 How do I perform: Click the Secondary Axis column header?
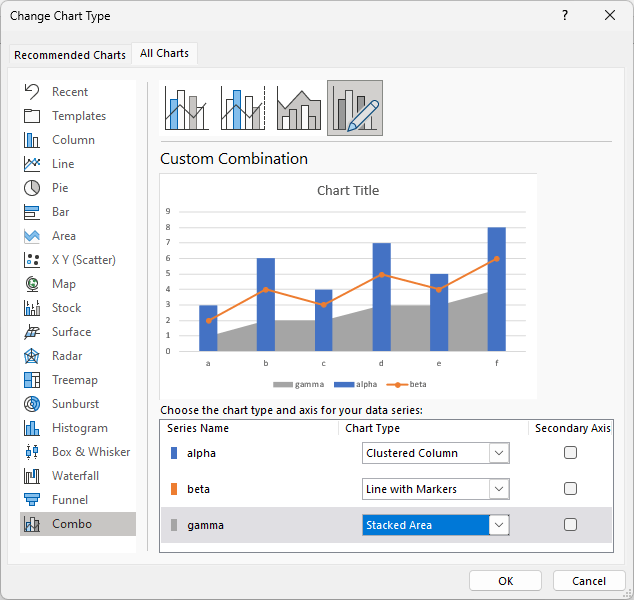[x=573, y=428]
